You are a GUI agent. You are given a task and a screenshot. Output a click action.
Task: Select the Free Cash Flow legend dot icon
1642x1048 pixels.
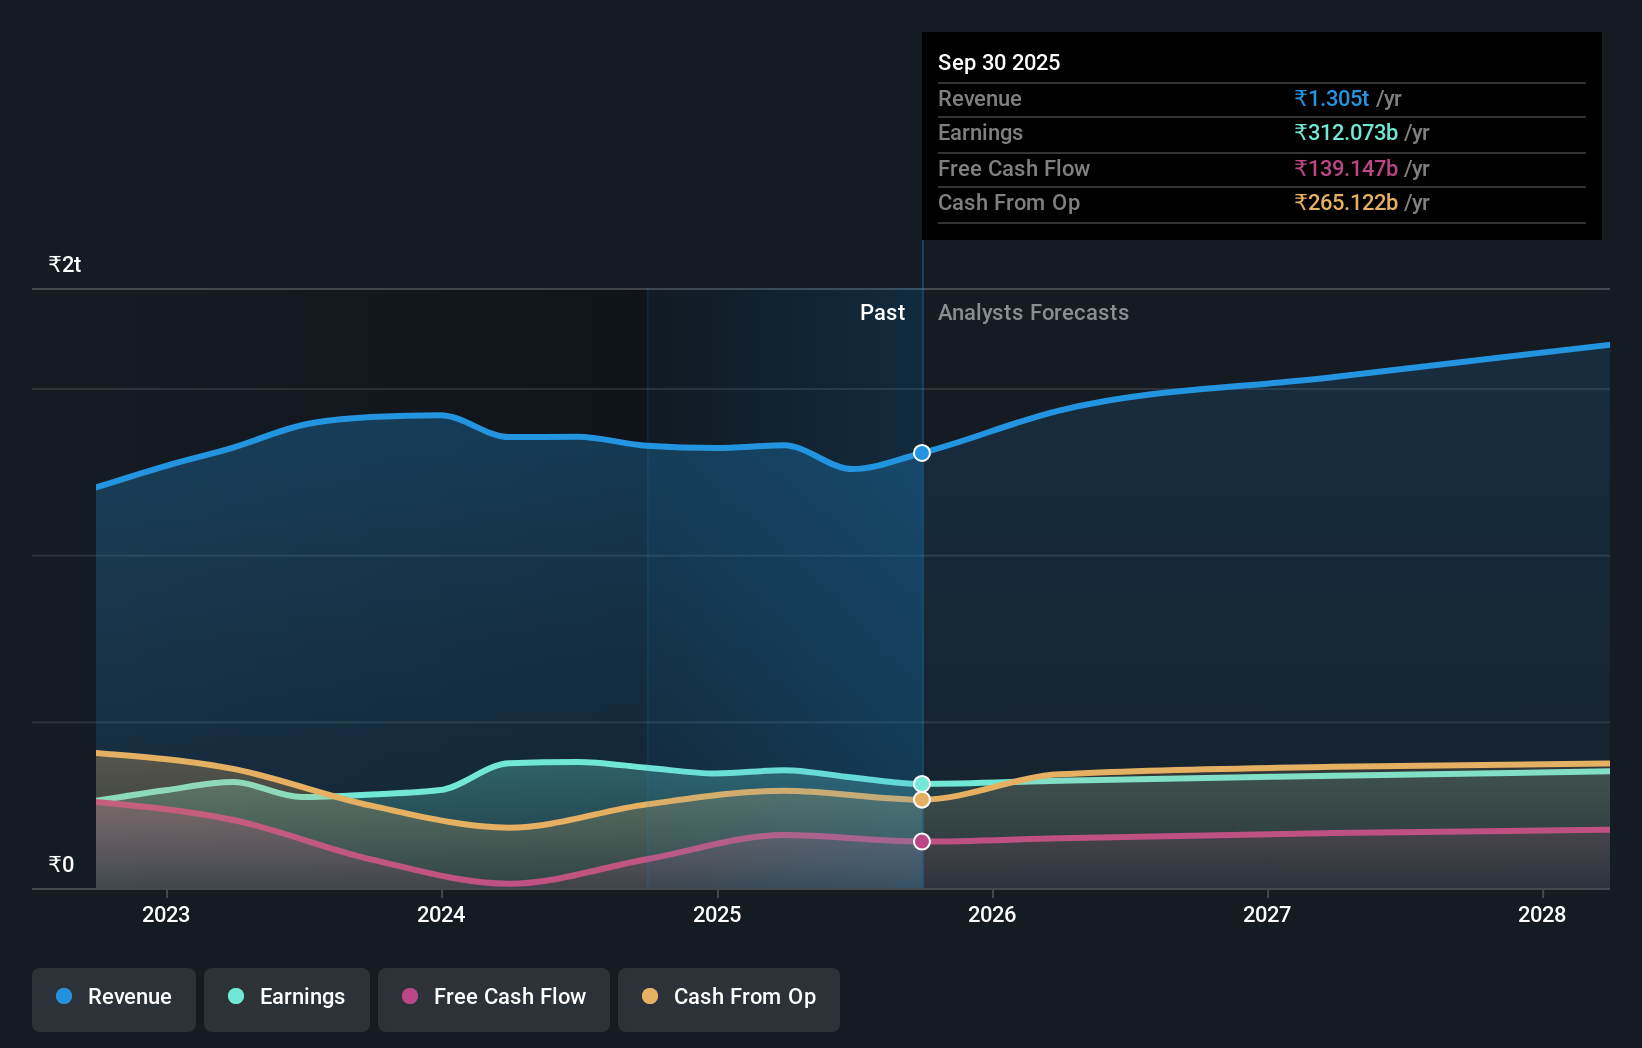(410, 997)
